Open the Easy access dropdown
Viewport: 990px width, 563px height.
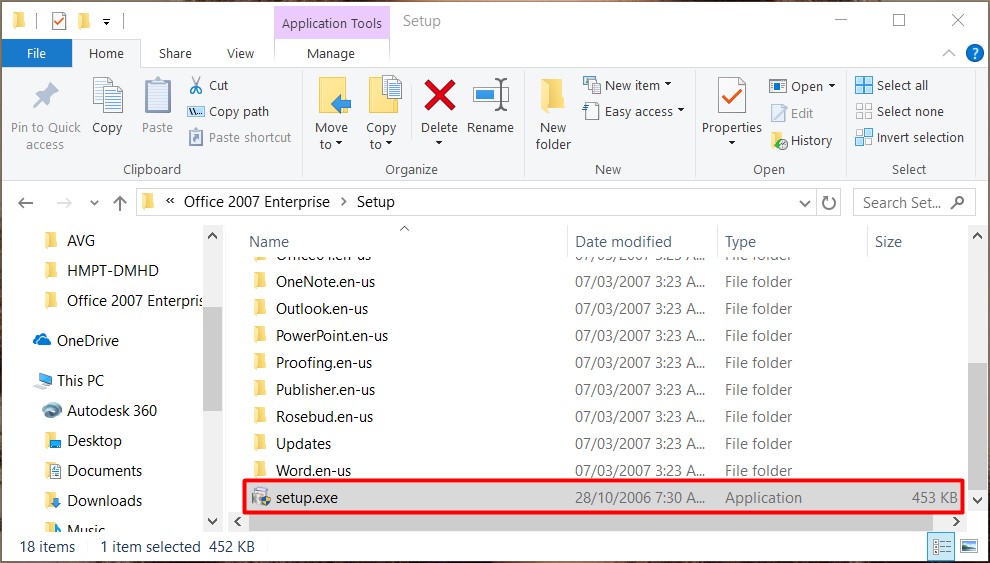click(x=681, y=111)
